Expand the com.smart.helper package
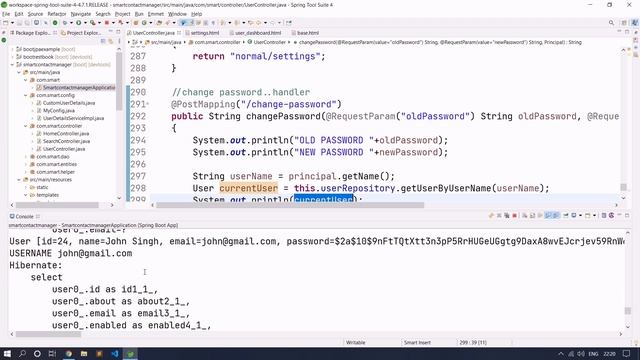Screen dimensions: 640x360 point(26,172)
